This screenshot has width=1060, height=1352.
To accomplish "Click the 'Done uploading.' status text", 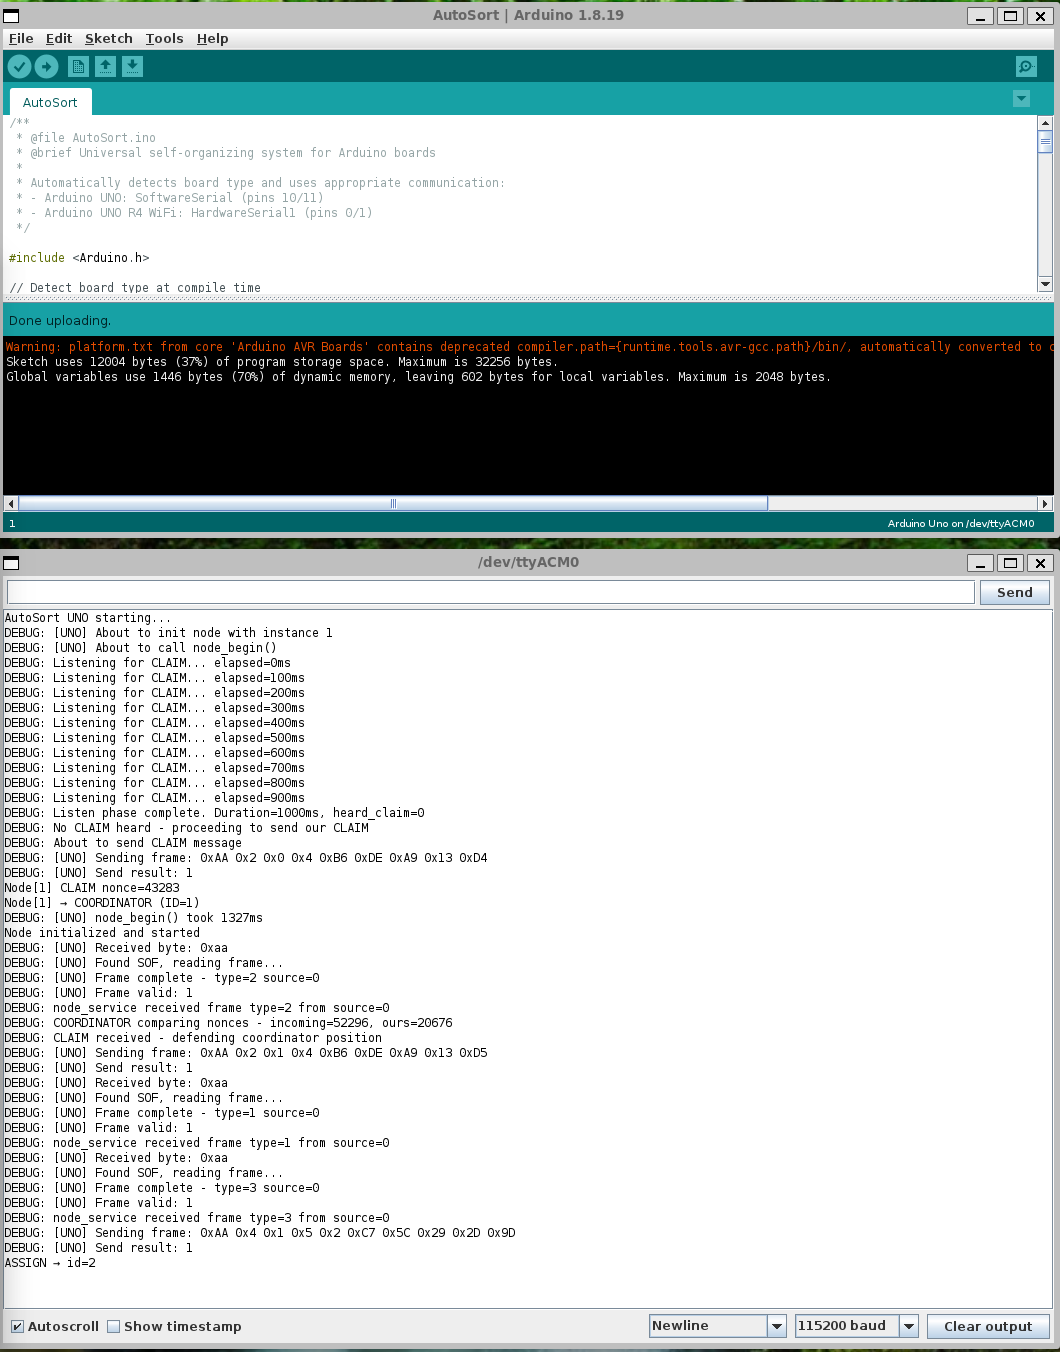I will [x=60, y=321].
